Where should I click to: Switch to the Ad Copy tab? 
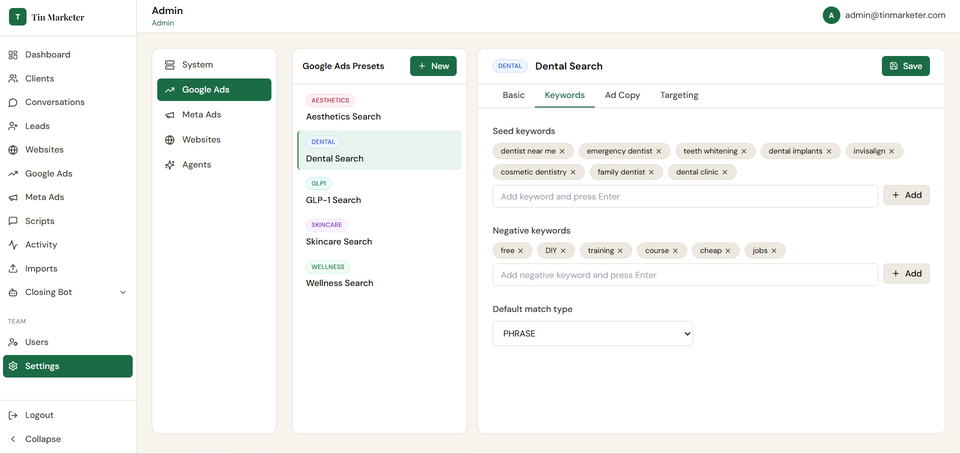coord(623,95)
